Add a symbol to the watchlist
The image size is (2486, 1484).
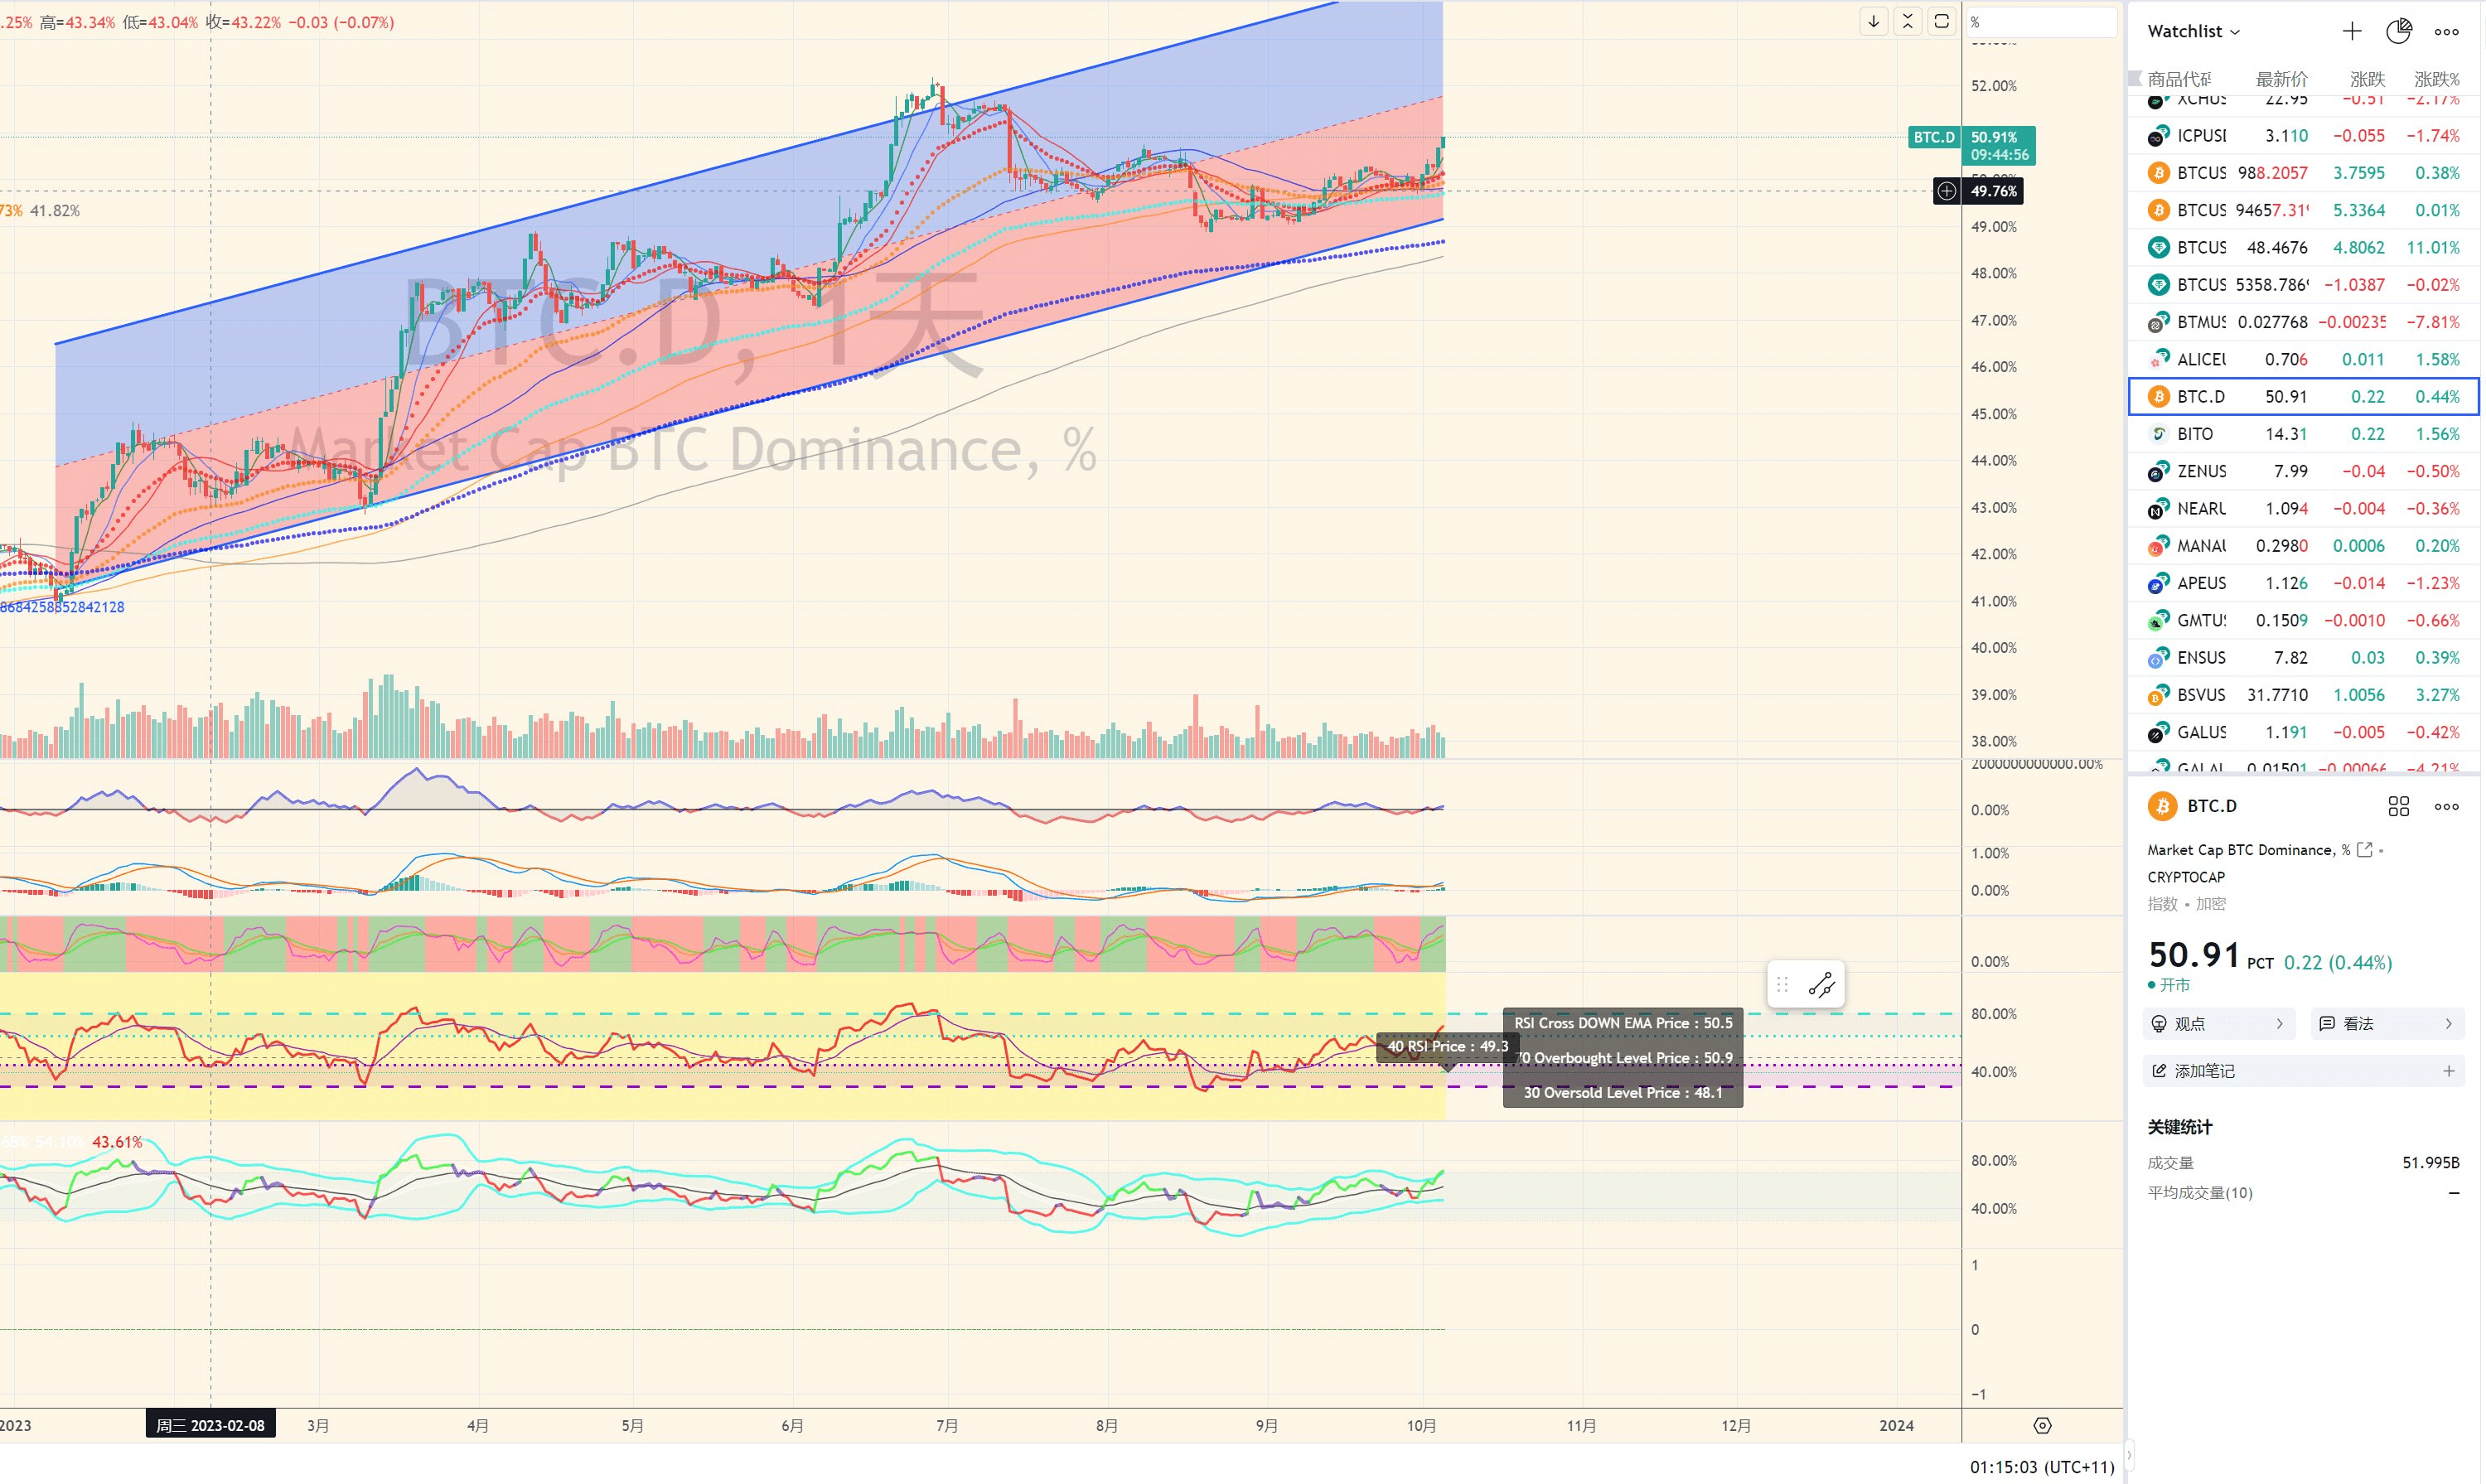pyautogui.click(x=2352, y=31)
